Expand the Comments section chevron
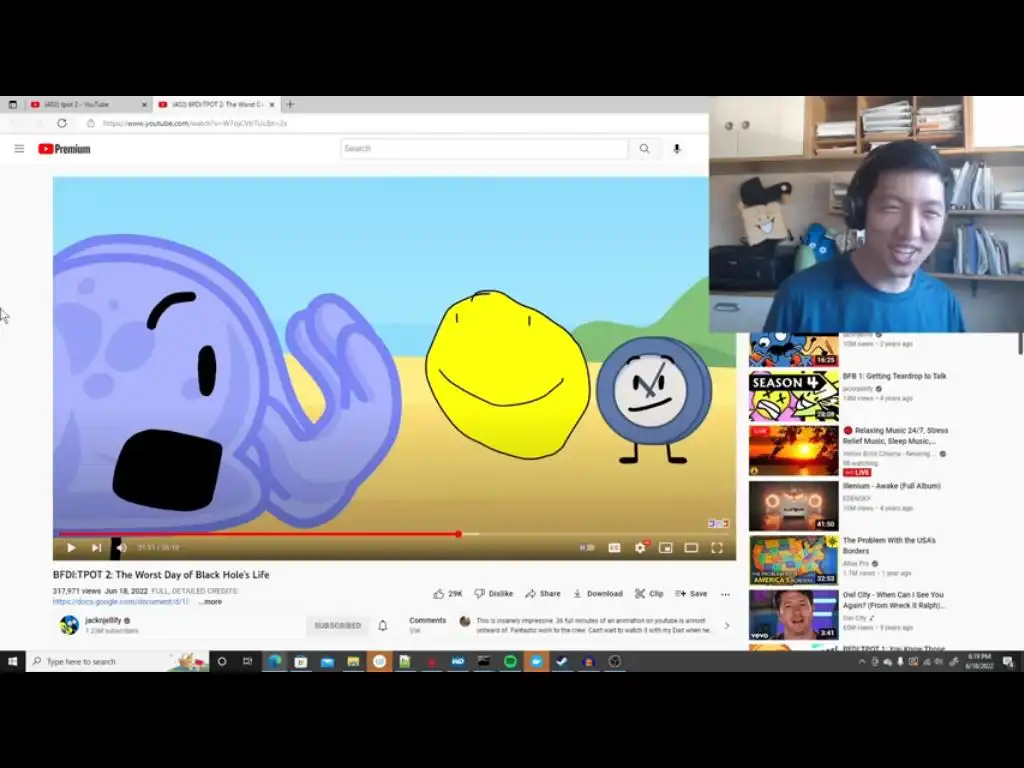 coord(727,626)
